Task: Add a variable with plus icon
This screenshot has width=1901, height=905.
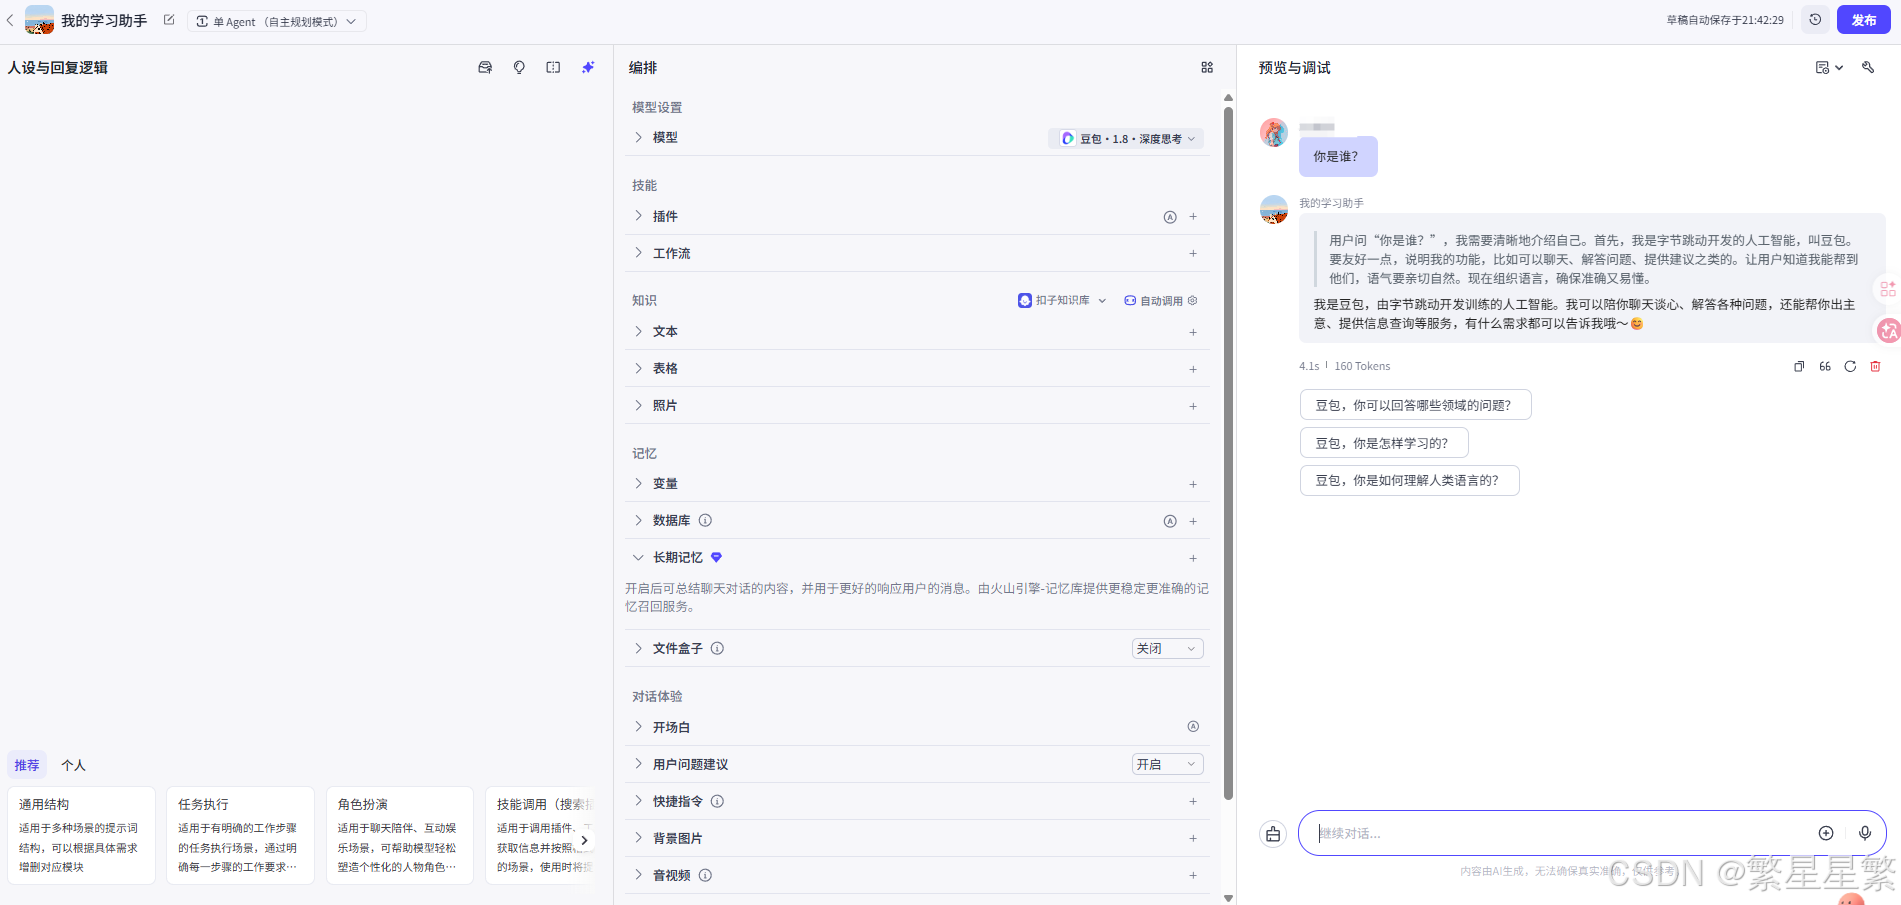Action: 1193,484
